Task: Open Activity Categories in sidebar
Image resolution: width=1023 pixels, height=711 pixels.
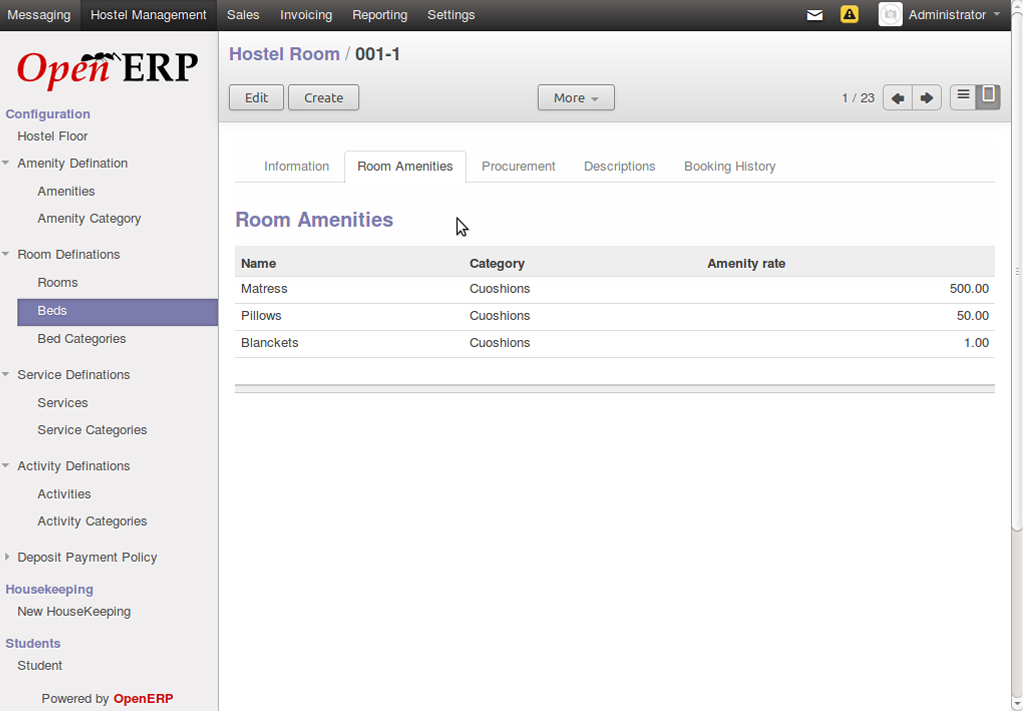Action: coord(92,521)
